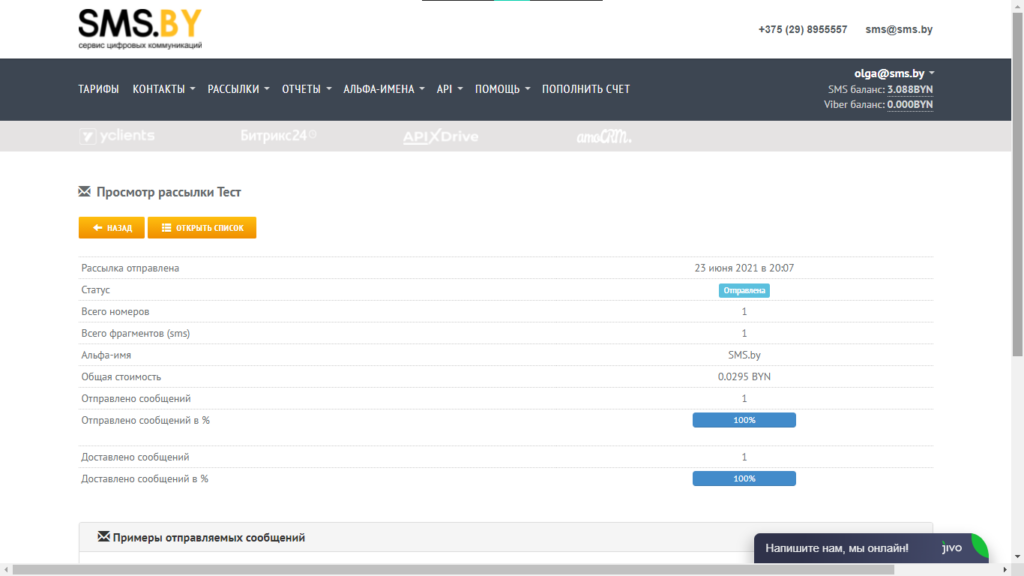Click the sent messages 100% progress bar
This screenshot has height=576, width=1024.
(x=744, y=420)
